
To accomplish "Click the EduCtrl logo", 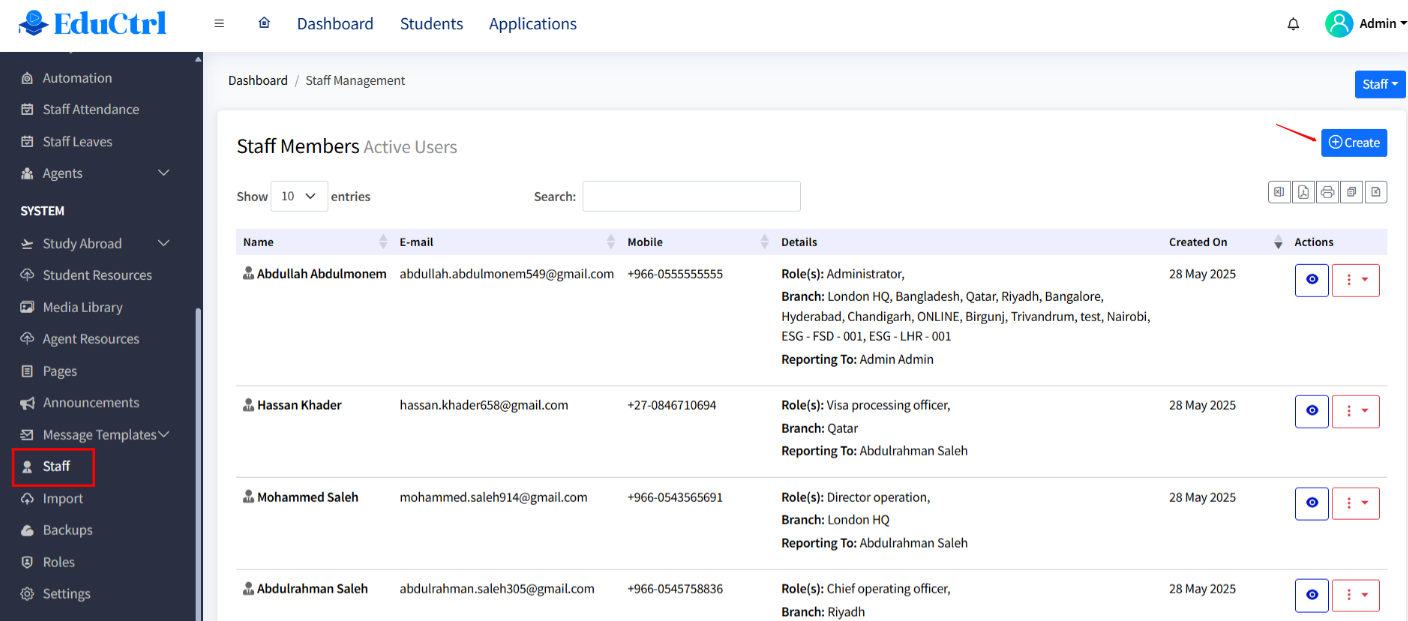I will pyautogui.click(x=93, y=22).
